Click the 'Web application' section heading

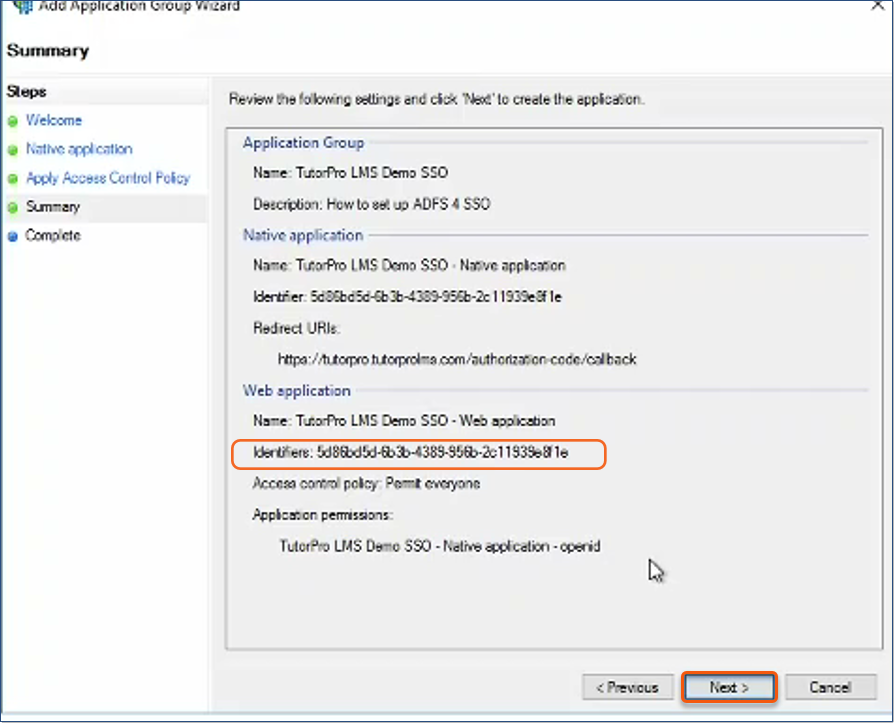[x=297, y=391]
